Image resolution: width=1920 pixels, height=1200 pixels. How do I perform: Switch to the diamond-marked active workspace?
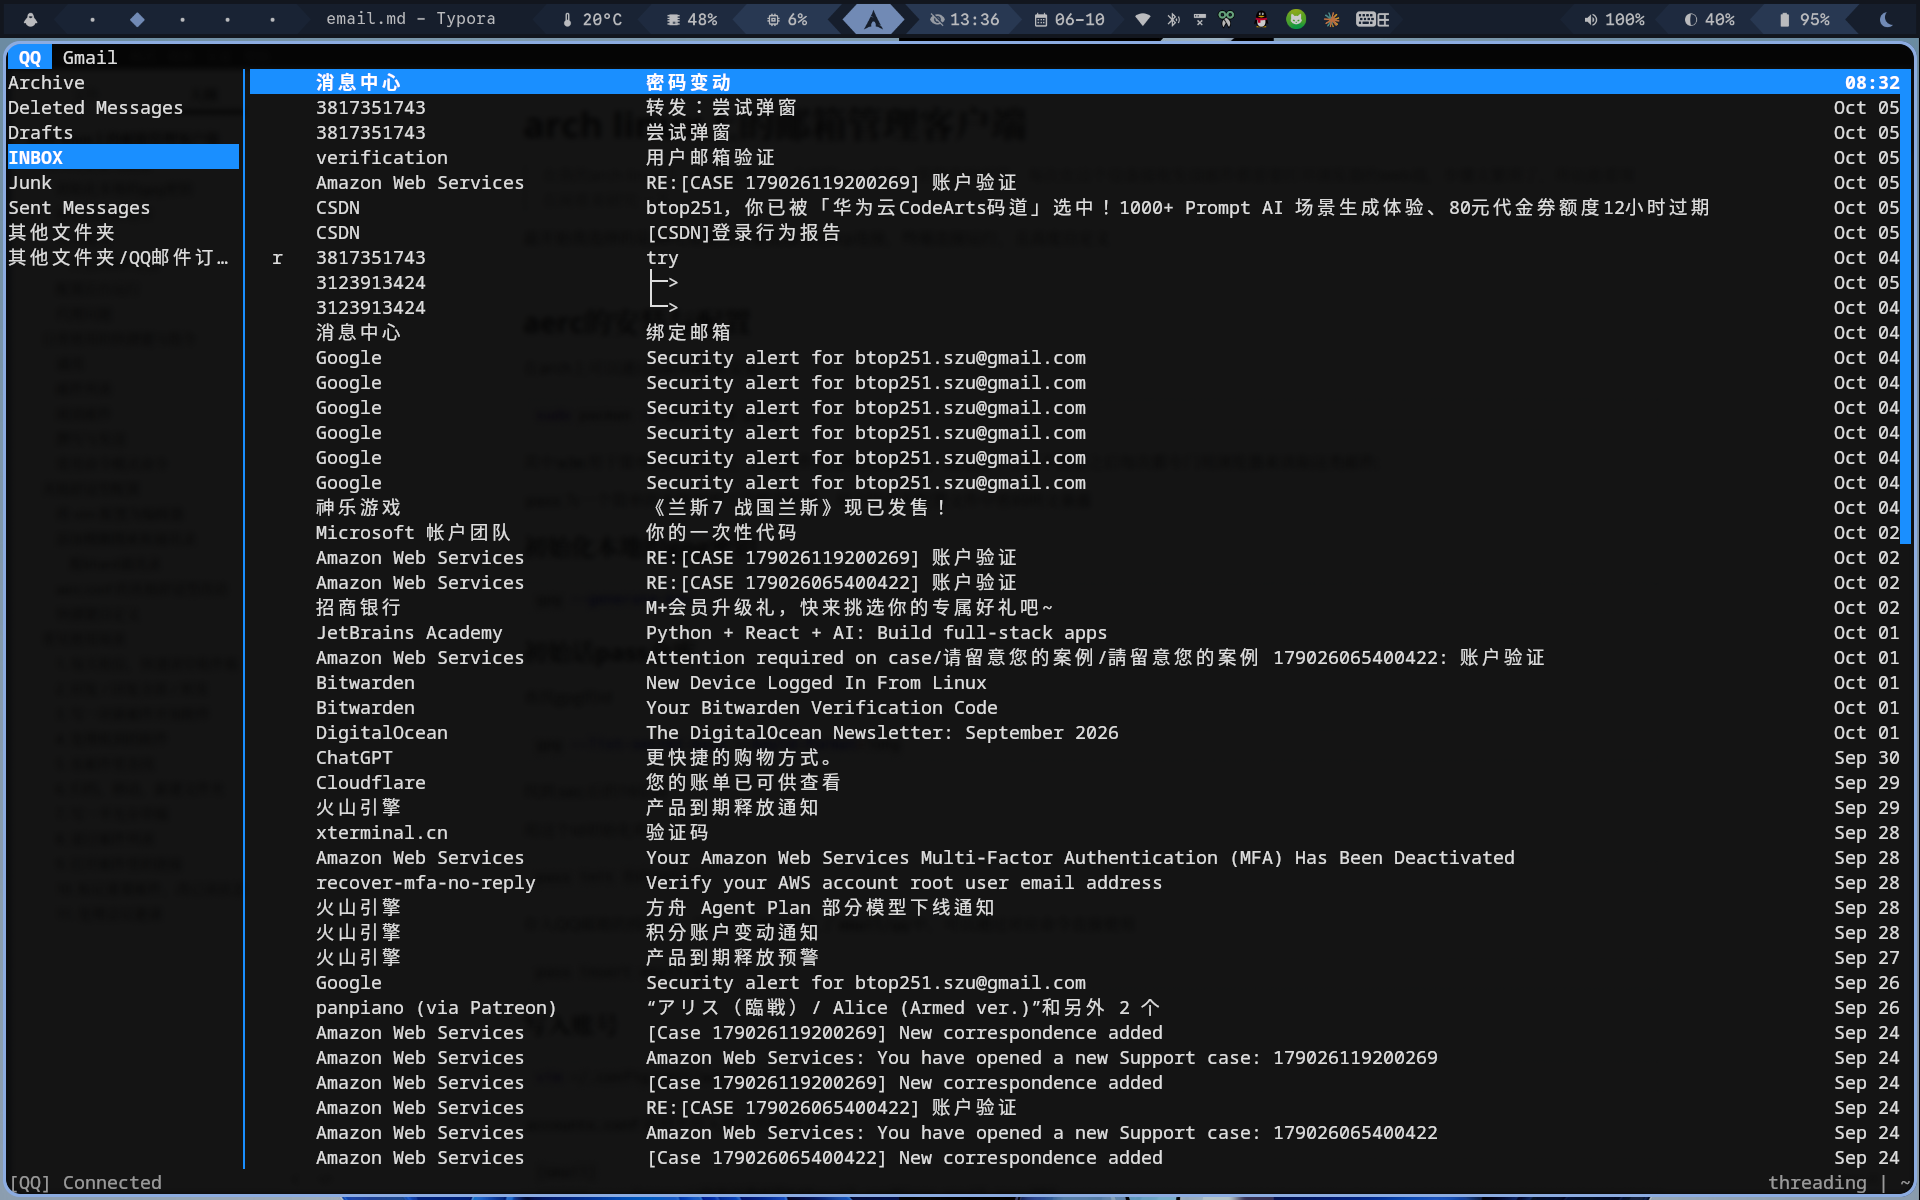point(137,19)
